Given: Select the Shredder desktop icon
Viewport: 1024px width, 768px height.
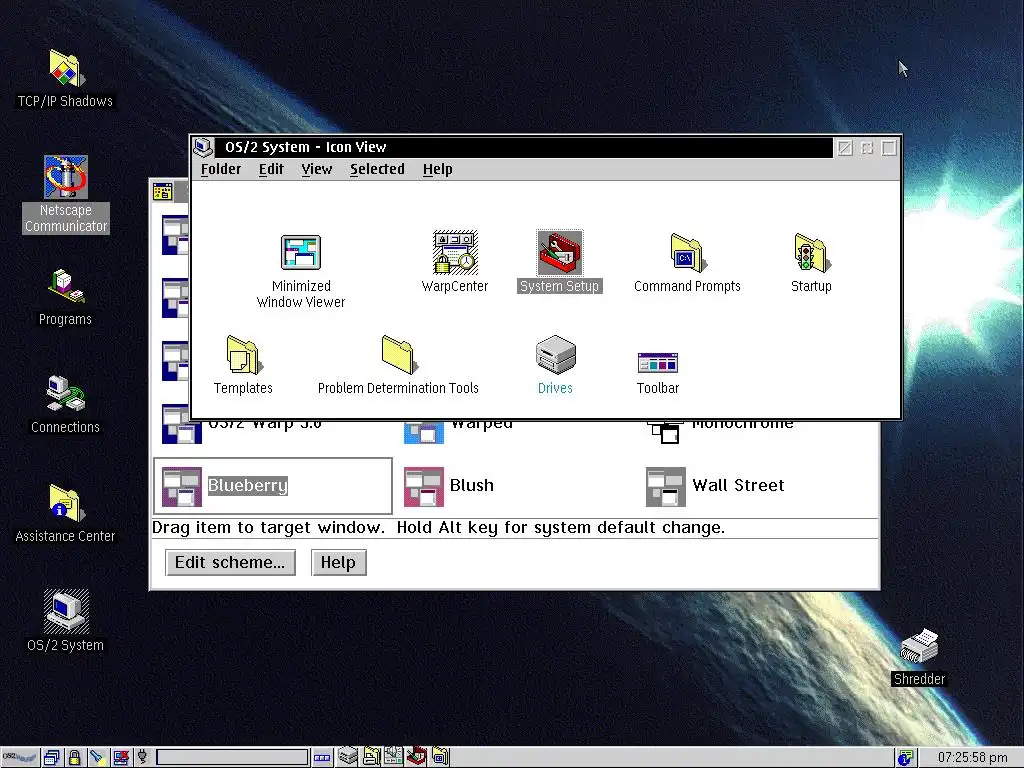Looking at the screenshot, I should point(920,647).
